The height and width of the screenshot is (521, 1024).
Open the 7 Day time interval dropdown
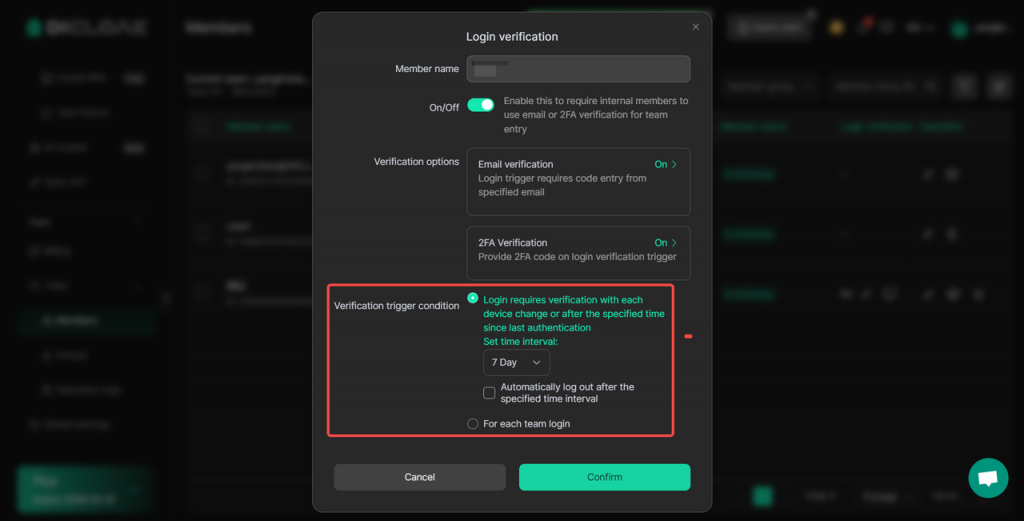516,362
